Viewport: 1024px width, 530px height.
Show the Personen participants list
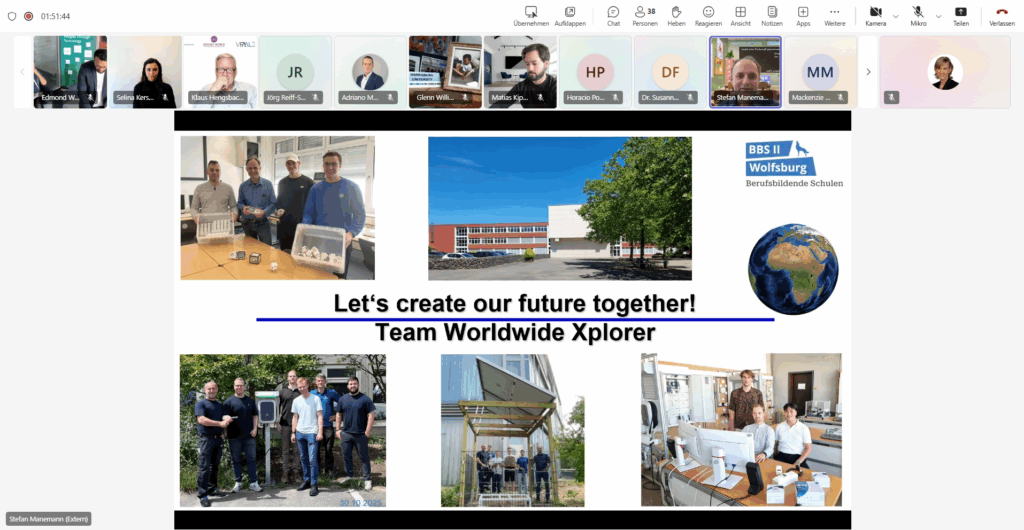[645, 16]
